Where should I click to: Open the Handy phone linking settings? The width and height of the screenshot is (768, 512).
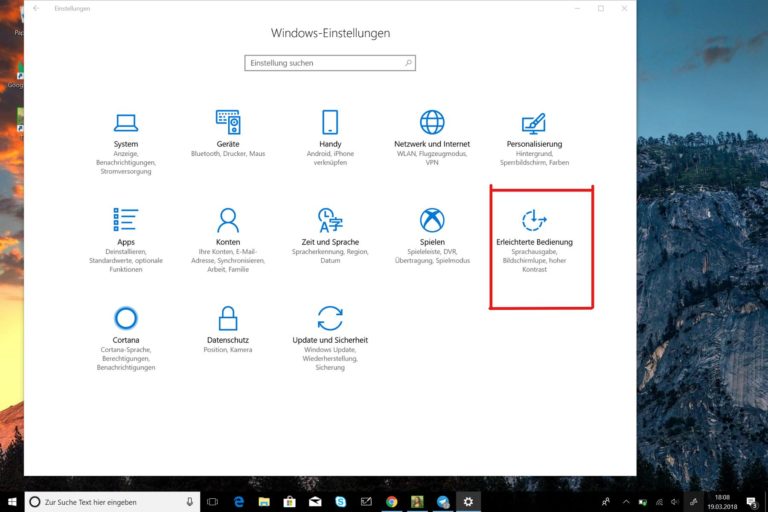tap(330, 138)
